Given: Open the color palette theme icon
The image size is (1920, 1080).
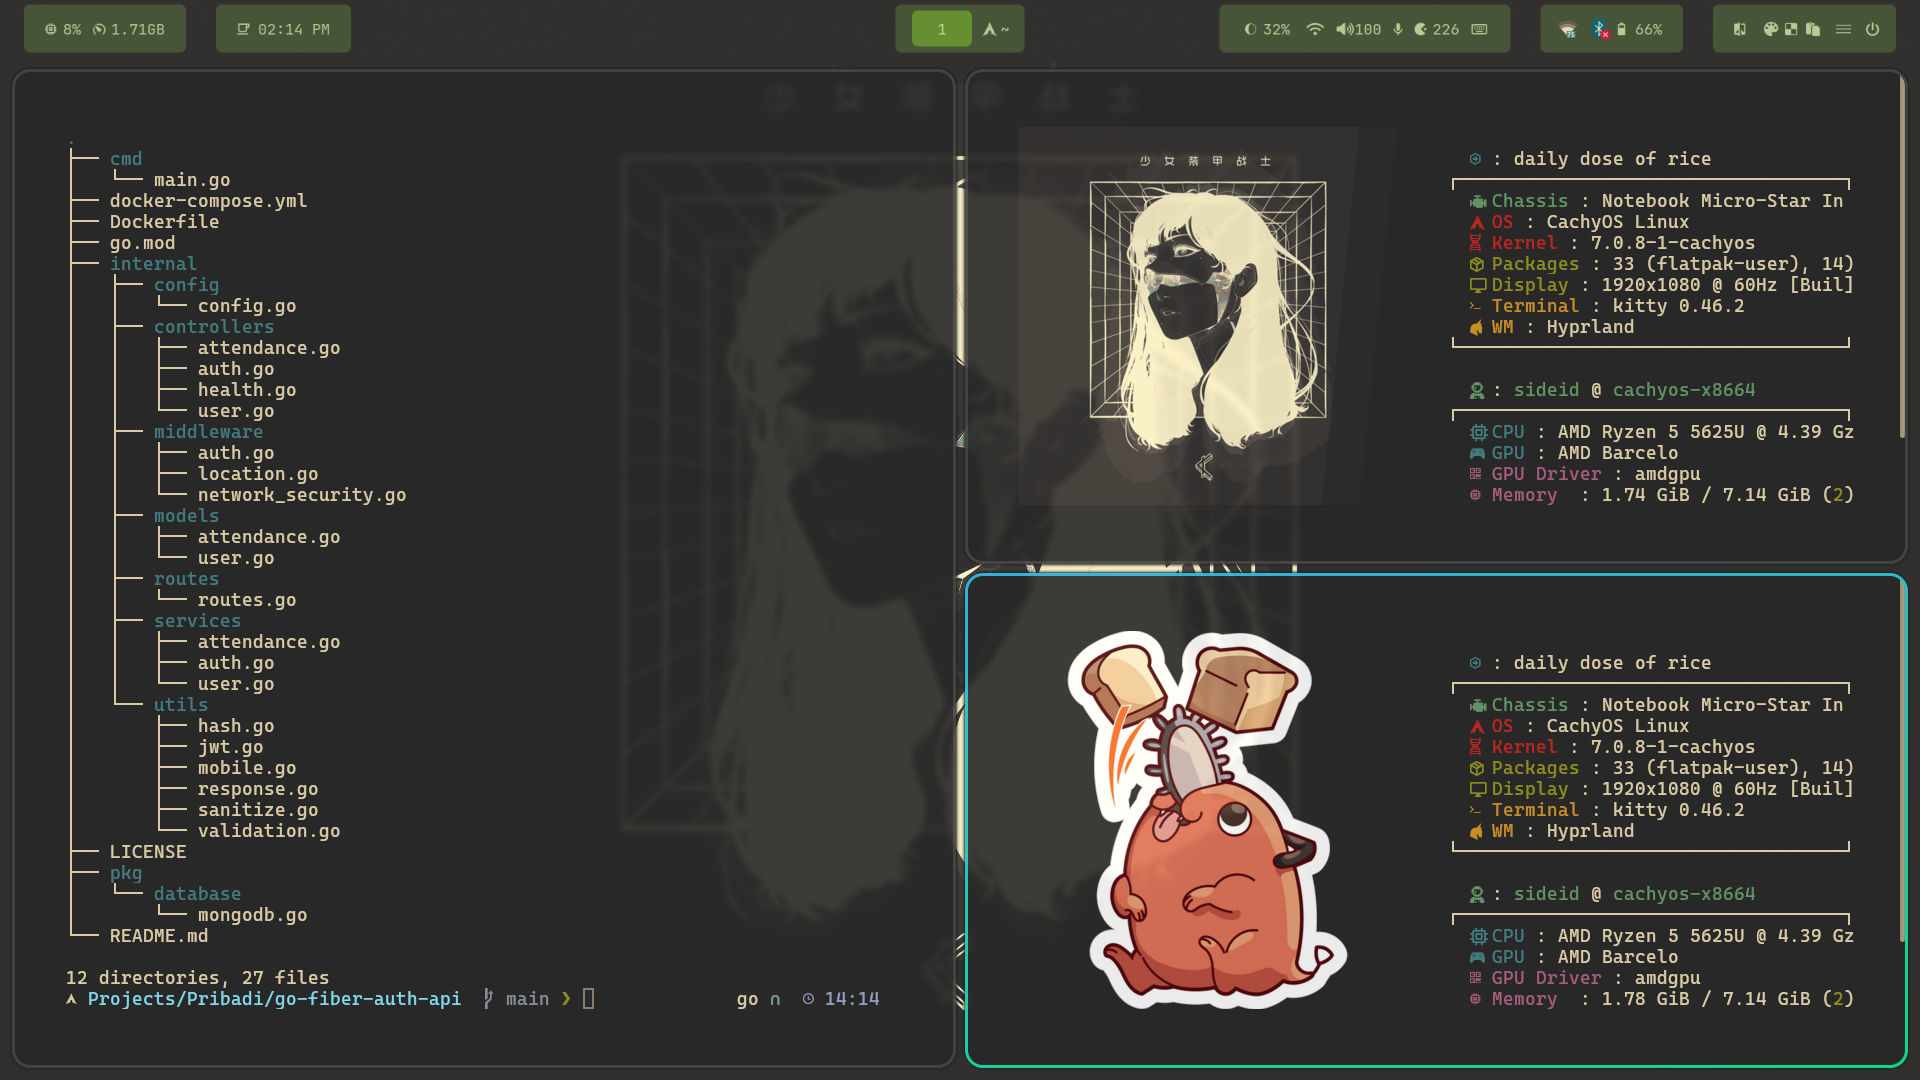Looking at the screenshot, I should [x=1770, y=29].
